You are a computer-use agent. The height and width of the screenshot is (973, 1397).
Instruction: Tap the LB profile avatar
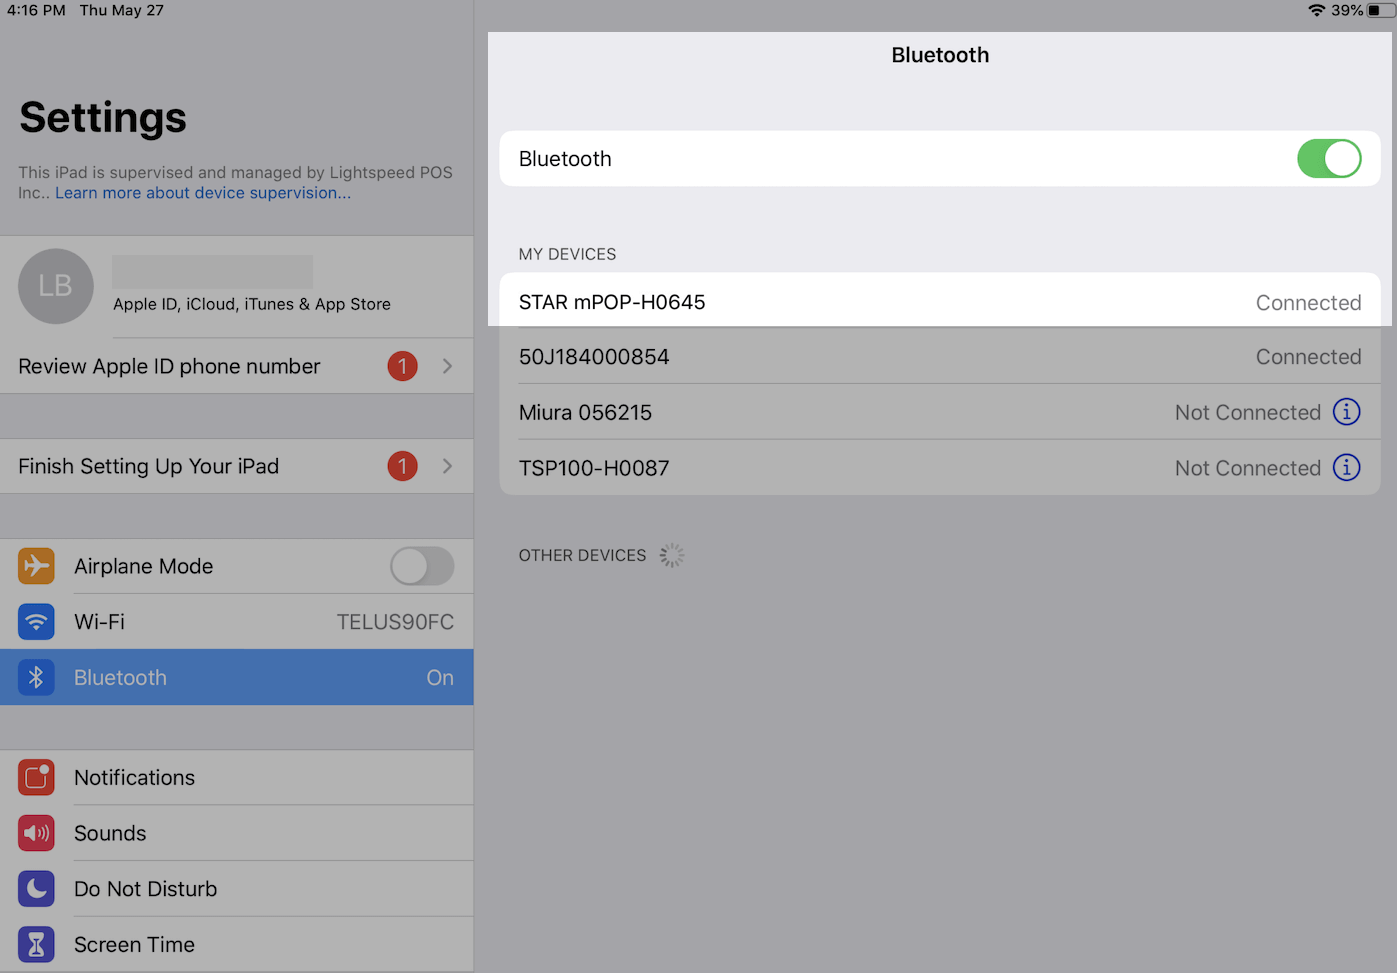pos(55,286)
